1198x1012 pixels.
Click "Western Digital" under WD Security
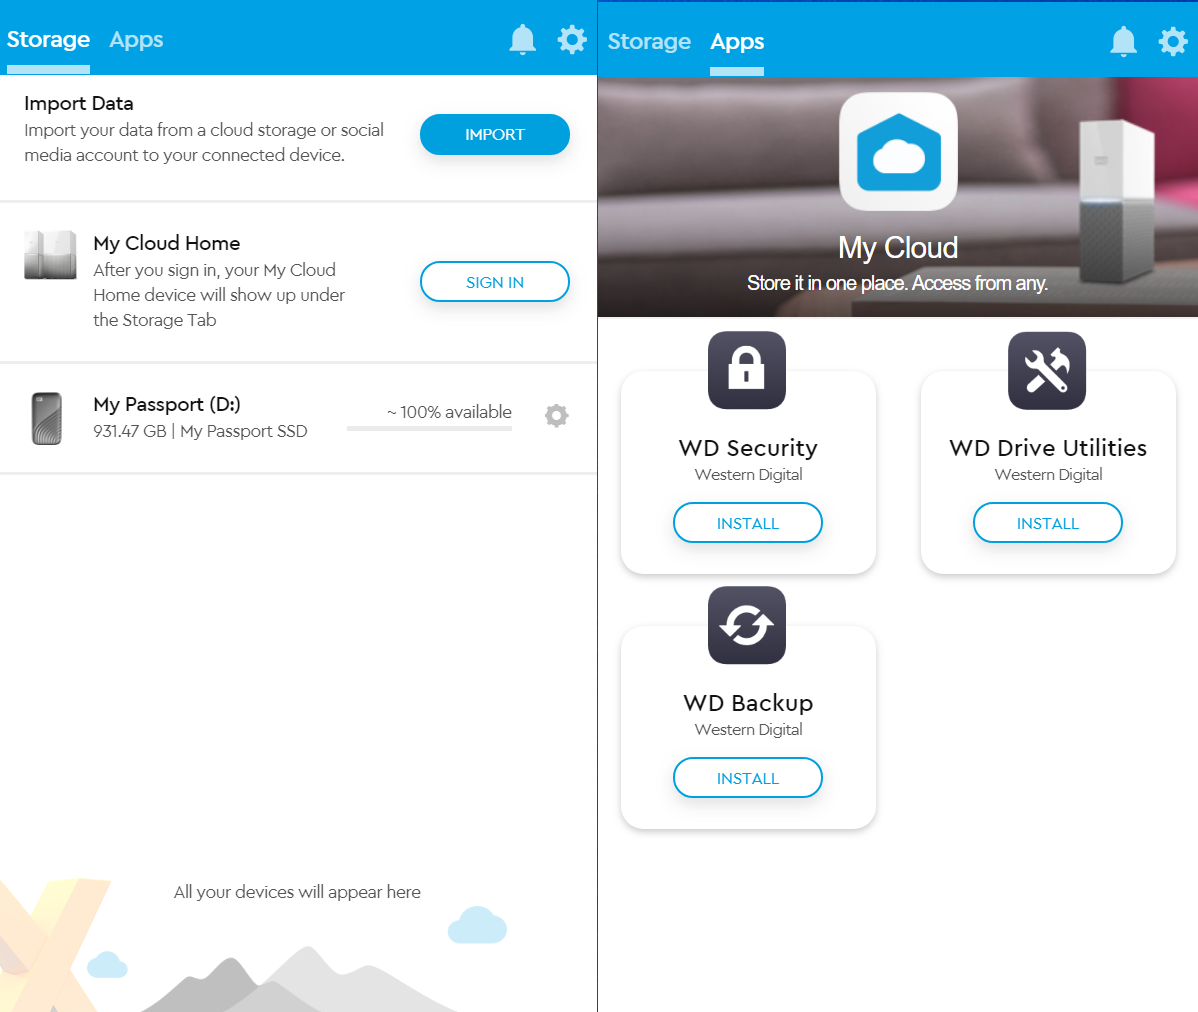tap(748, 474)
